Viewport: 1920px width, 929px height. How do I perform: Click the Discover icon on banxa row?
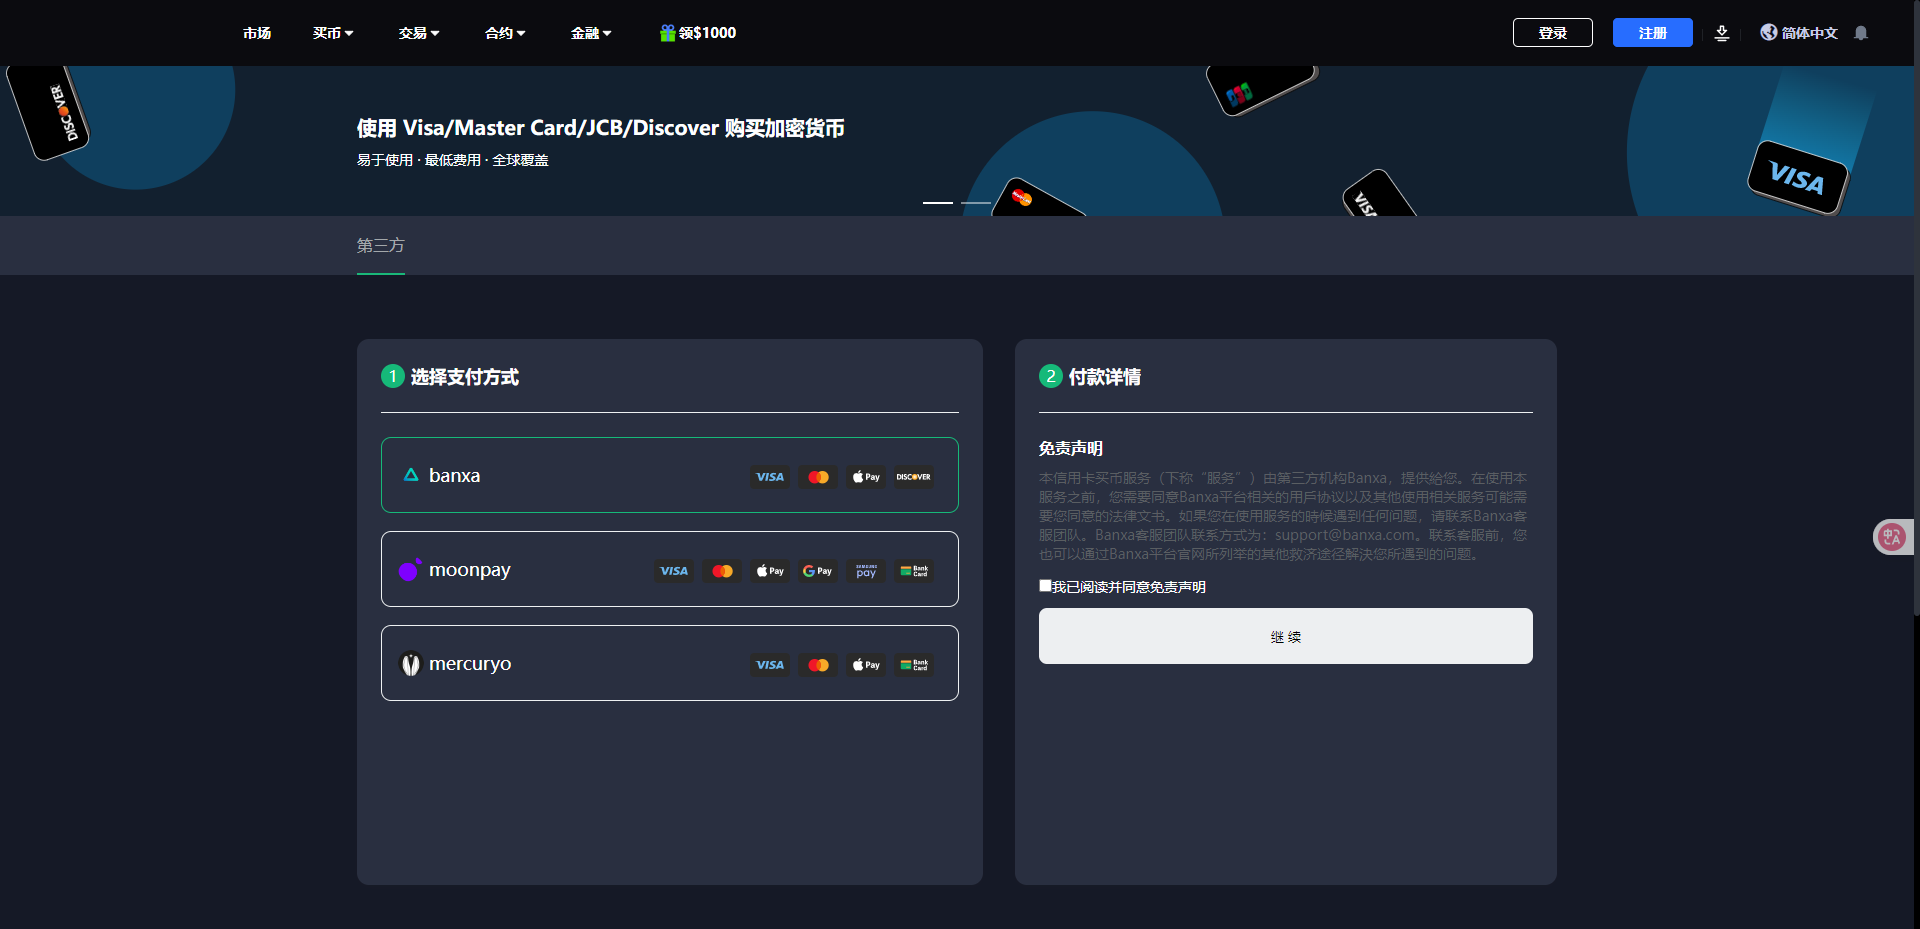click(x=912, y=477)
